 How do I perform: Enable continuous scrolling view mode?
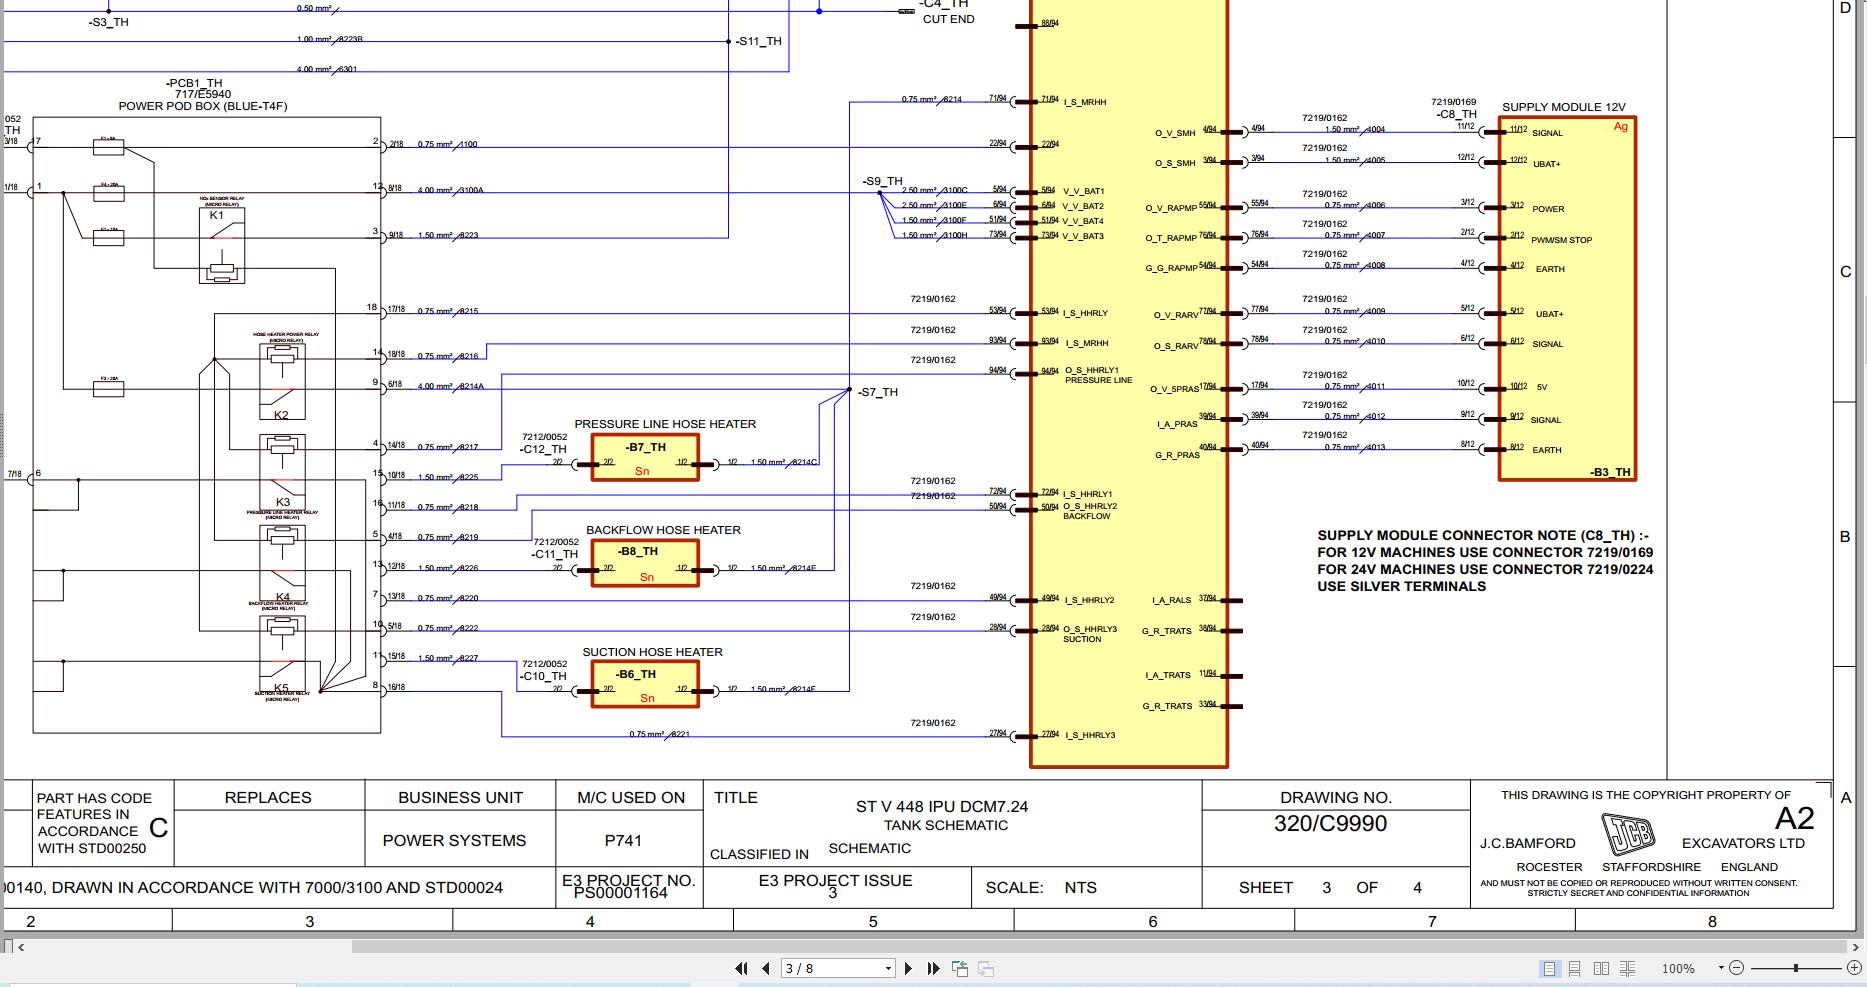point(1575,968)
